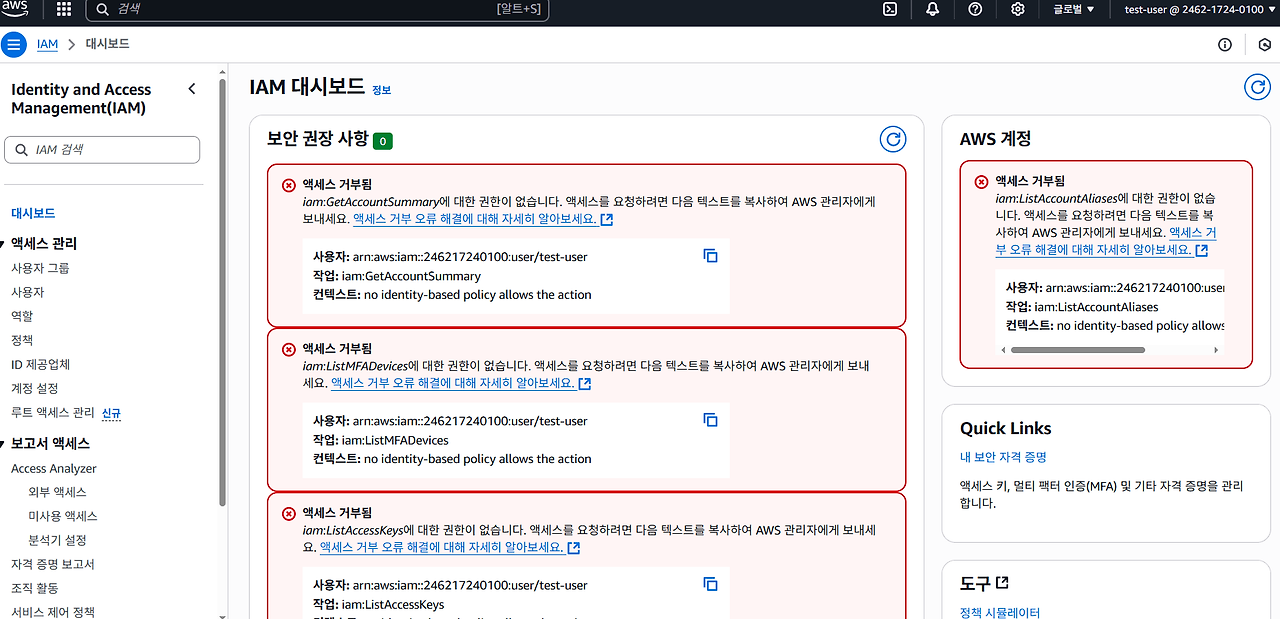Open the info panel icon below top bar

[1225, 45]
